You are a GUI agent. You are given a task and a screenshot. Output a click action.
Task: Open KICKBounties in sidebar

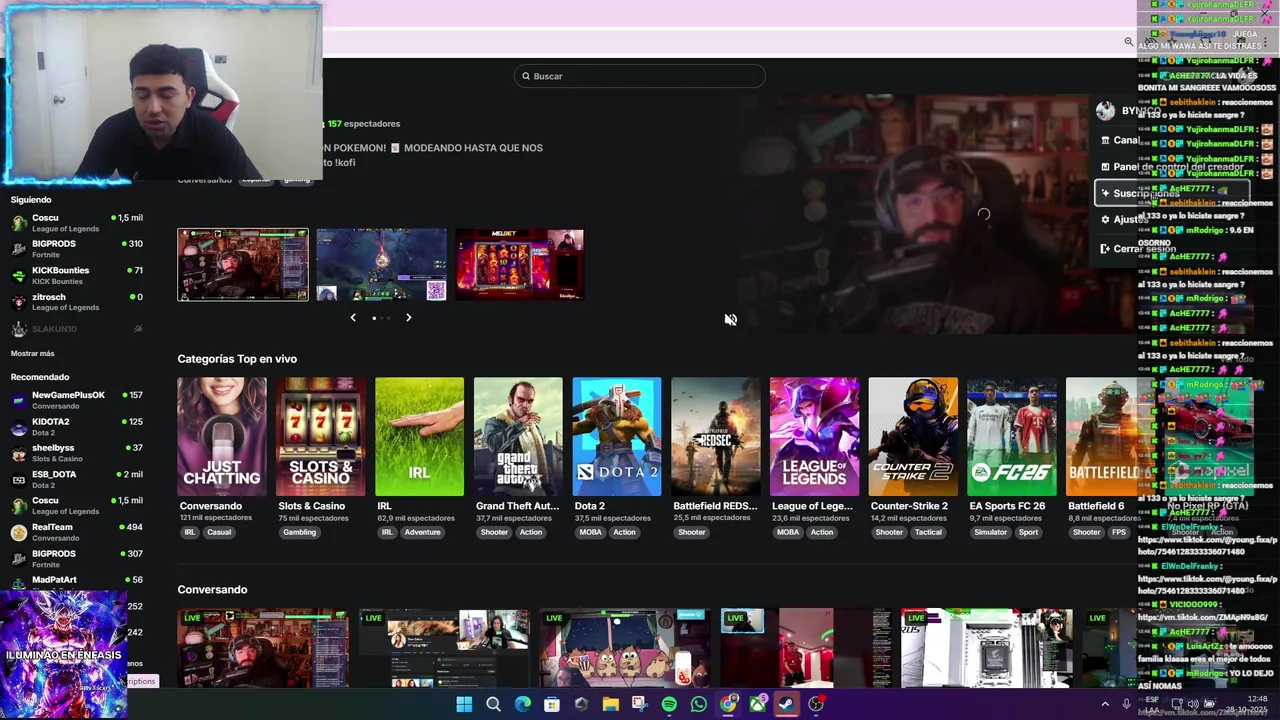(x=77, y=275)
